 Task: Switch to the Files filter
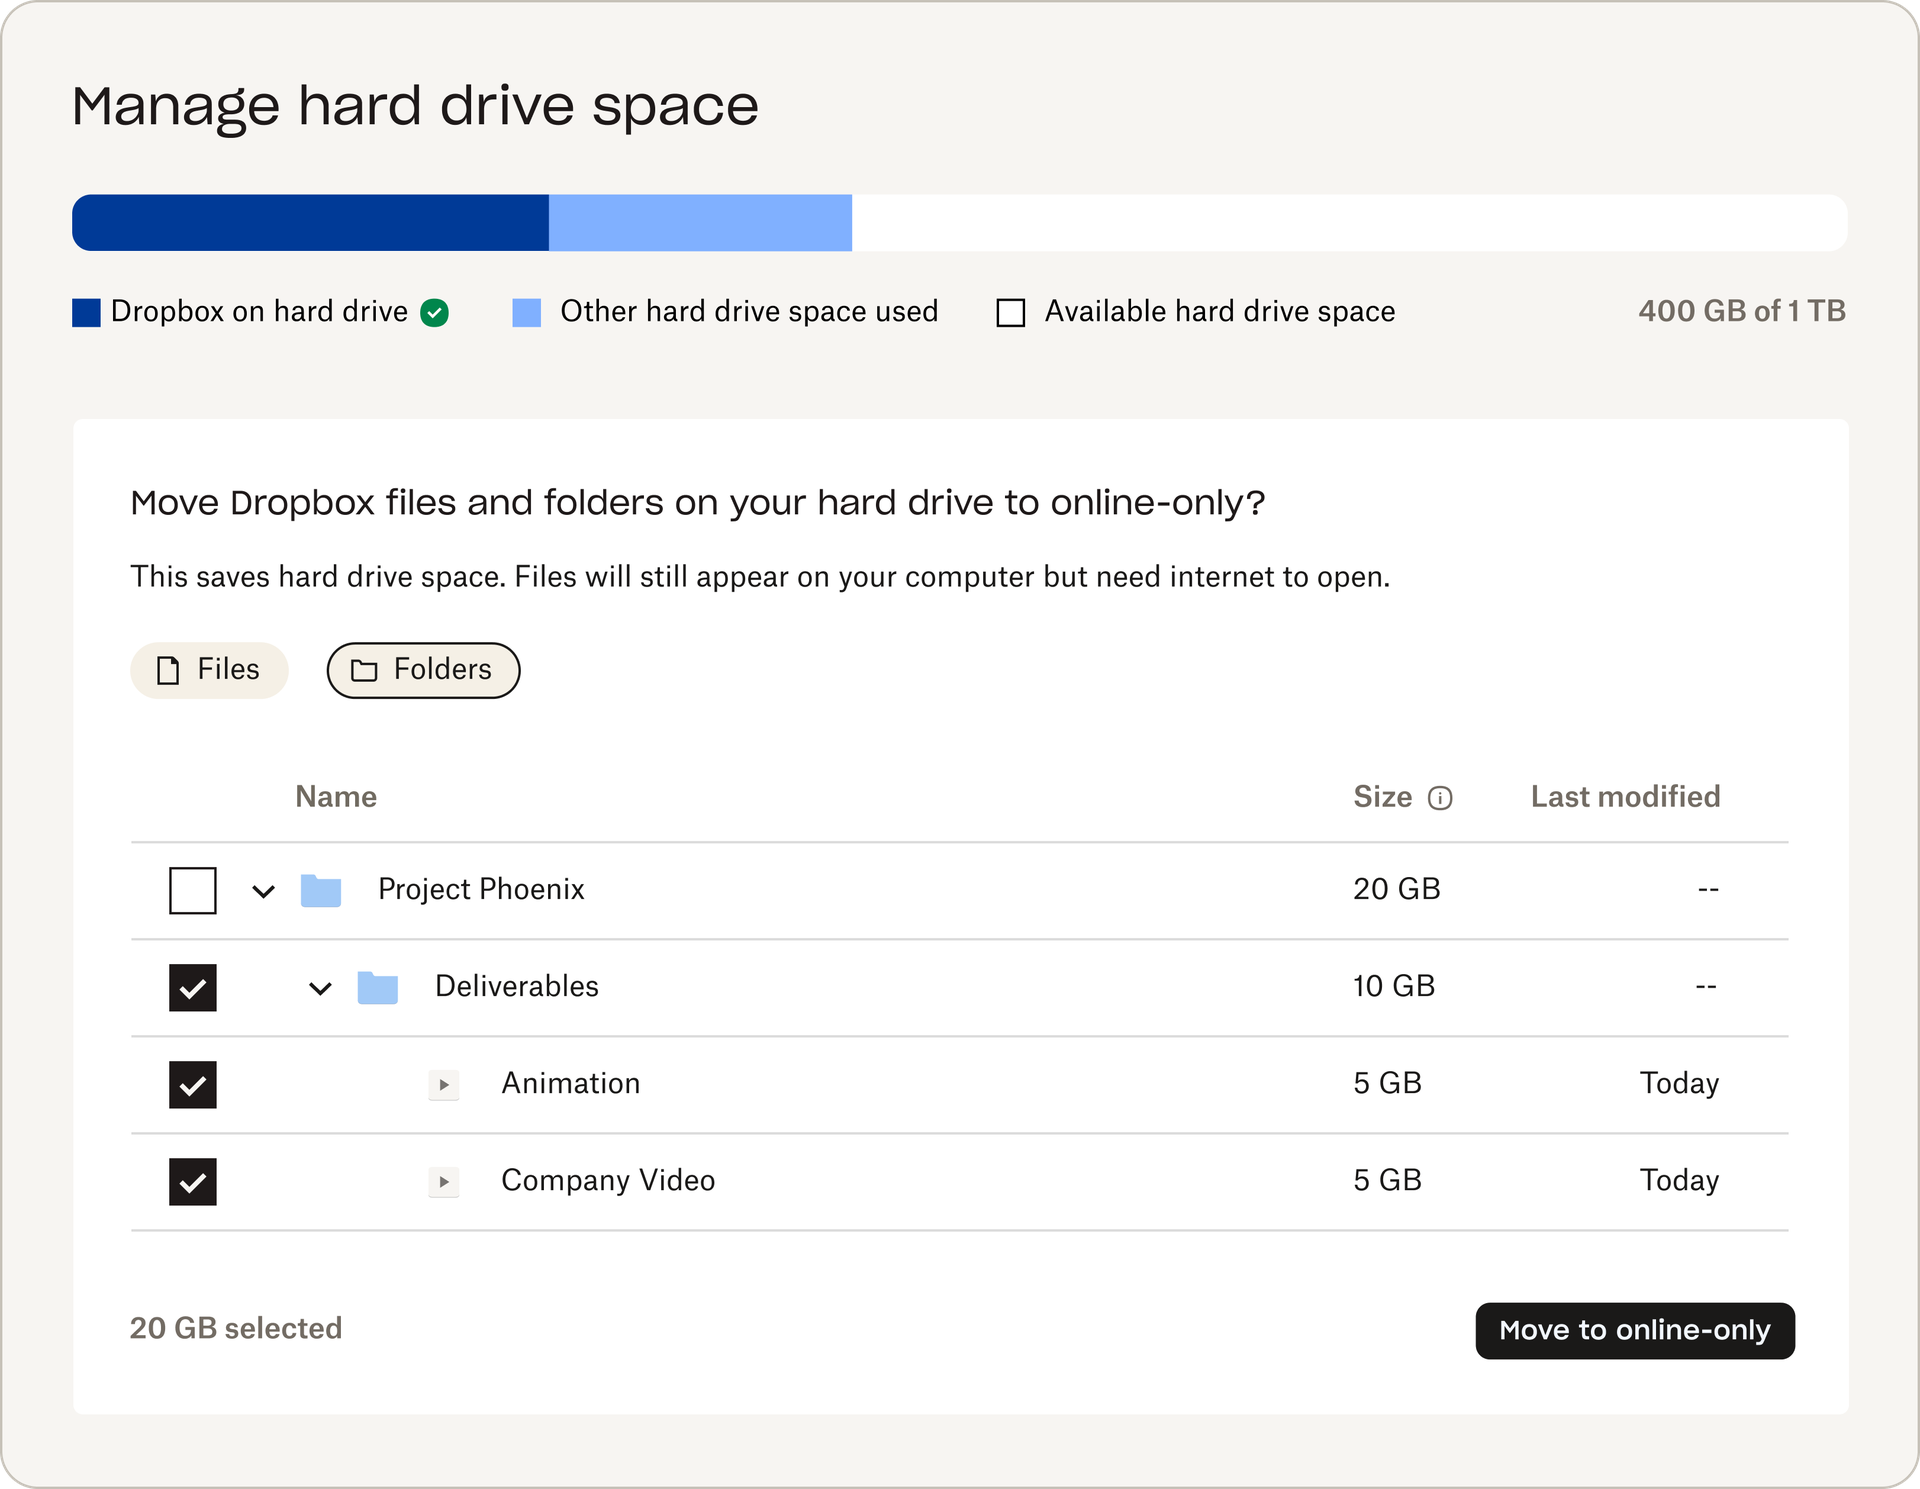pos(209,670)
